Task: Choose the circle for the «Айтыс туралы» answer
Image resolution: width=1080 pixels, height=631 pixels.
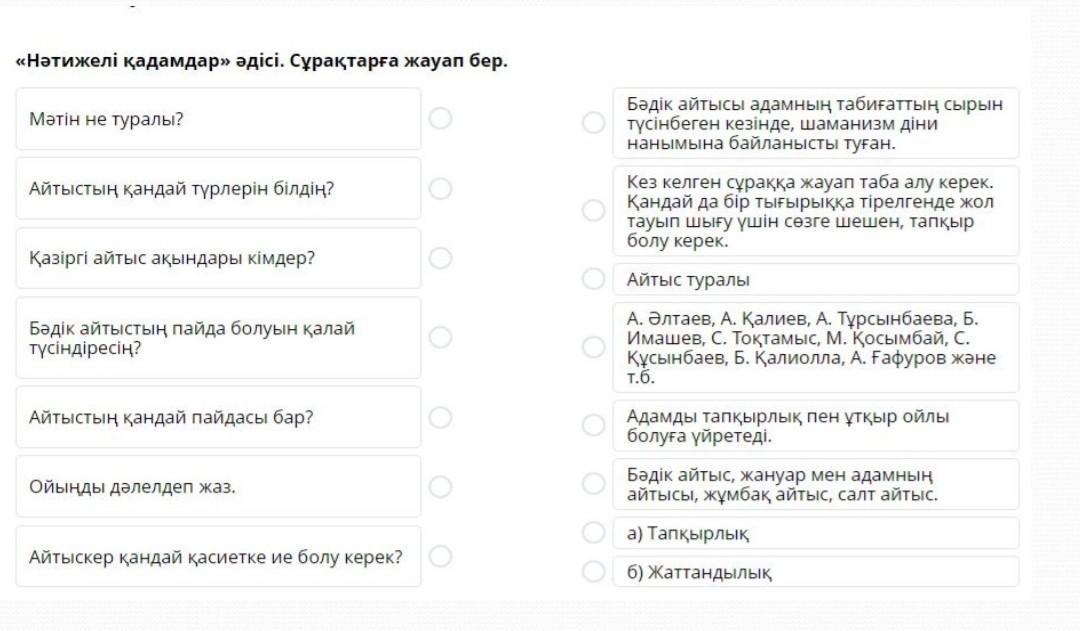Action: point(594,279)
